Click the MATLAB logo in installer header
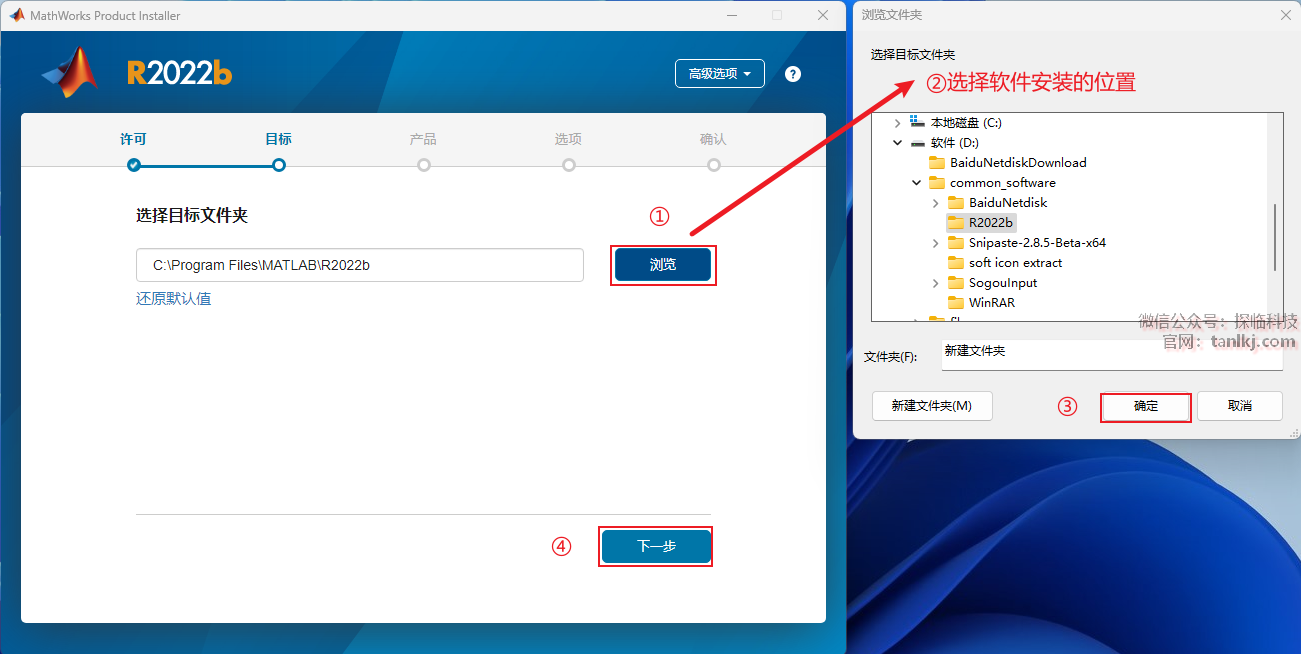Image resolution: width=1301 pixels, height=654 pixels. (71, 73)
